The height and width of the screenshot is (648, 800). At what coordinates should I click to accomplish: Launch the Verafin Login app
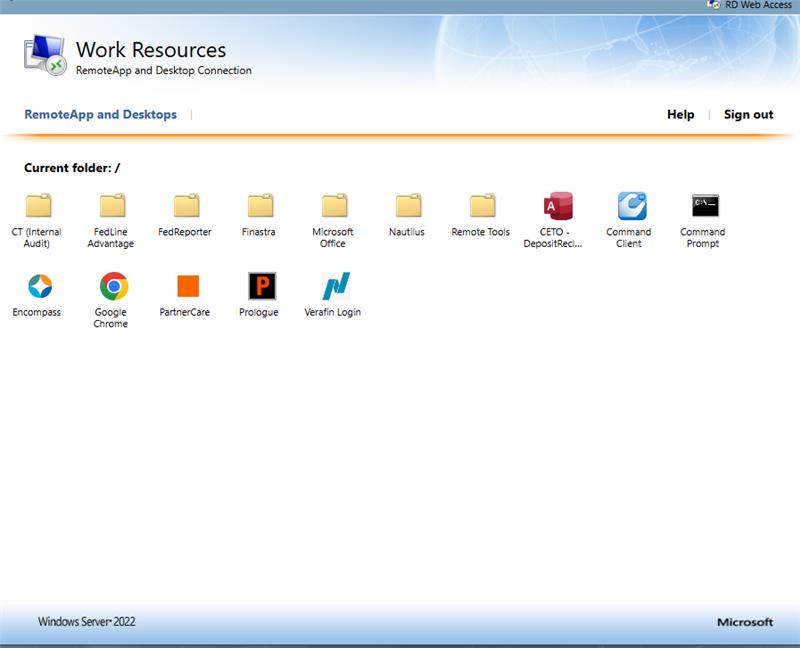336,286
